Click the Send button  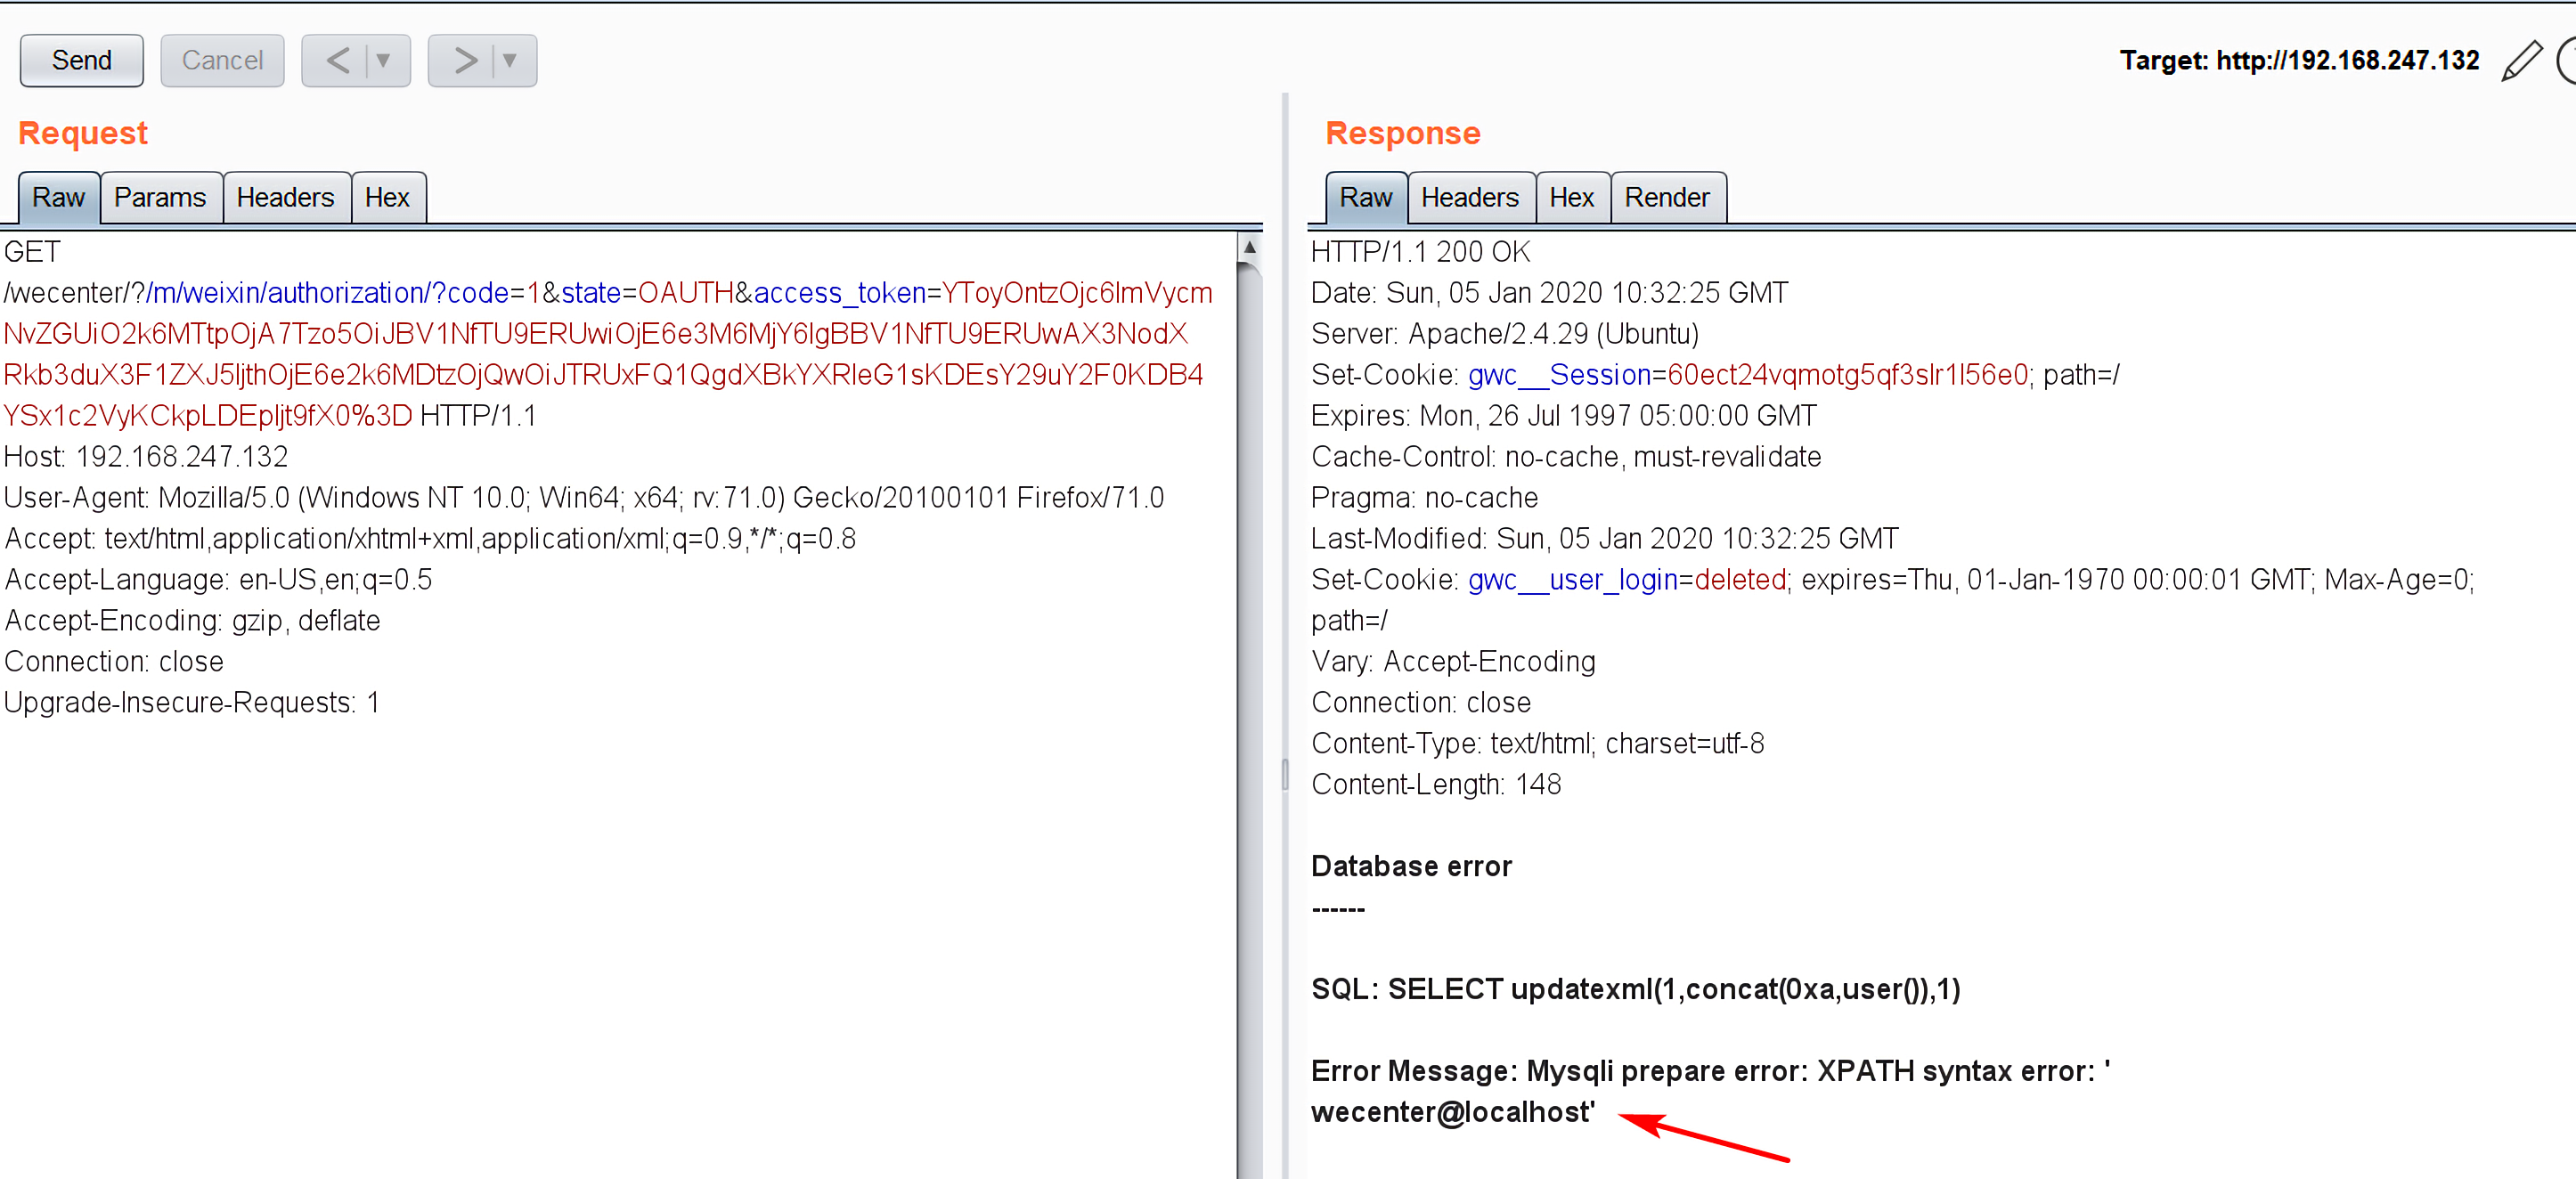[81, 61]
